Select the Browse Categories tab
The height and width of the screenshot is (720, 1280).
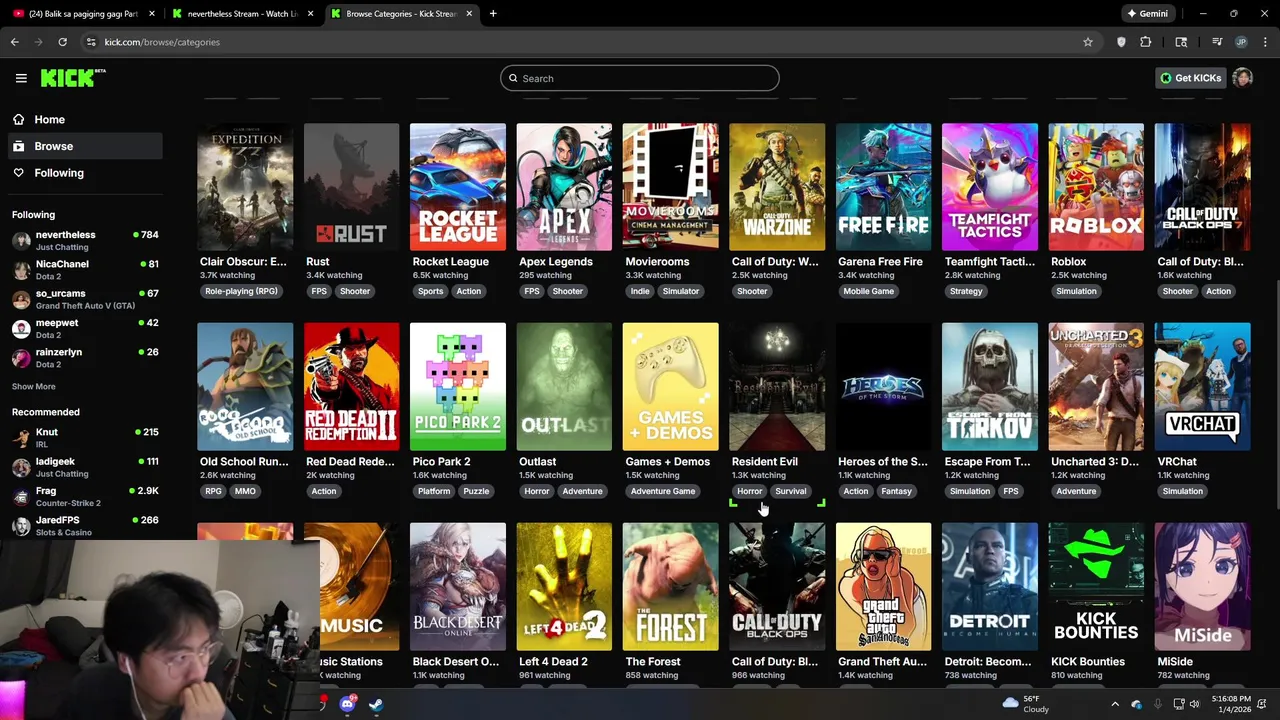401,14
